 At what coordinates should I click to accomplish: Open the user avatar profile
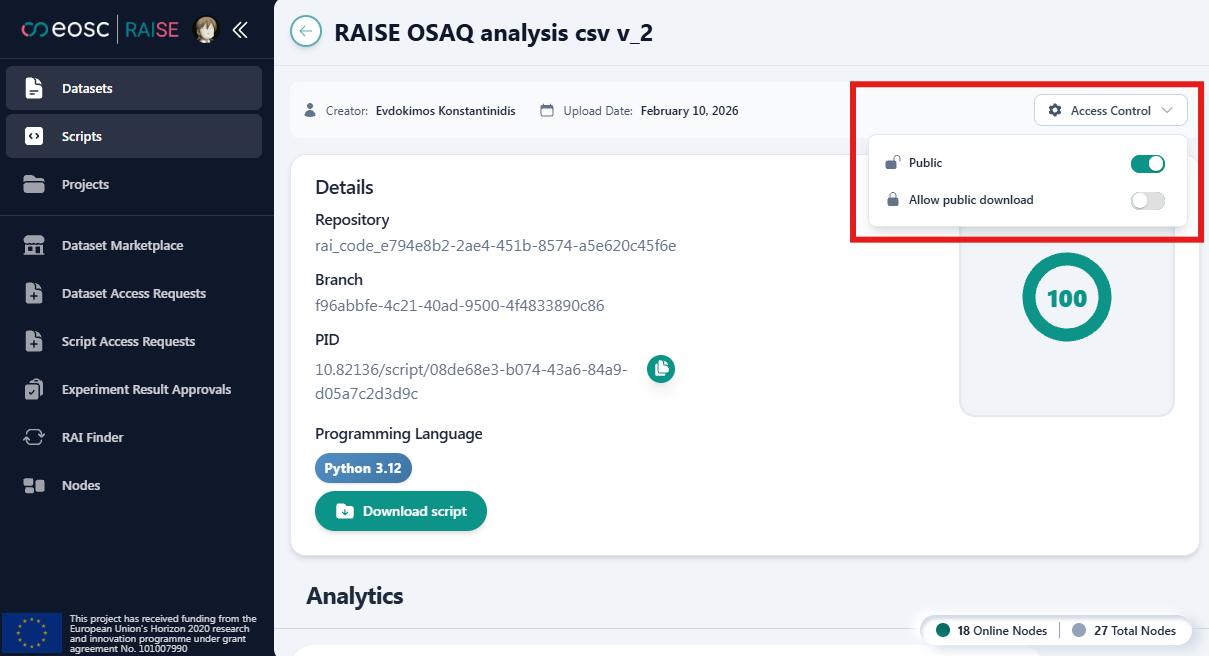(206, 30)
